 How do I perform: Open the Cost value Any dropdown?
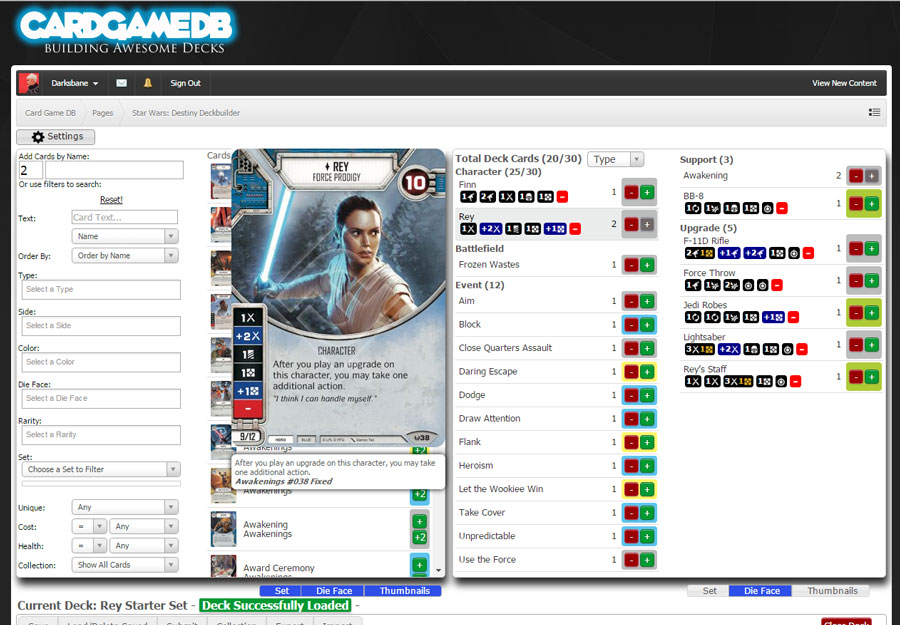pyautogui.click(x=143, y=526)
